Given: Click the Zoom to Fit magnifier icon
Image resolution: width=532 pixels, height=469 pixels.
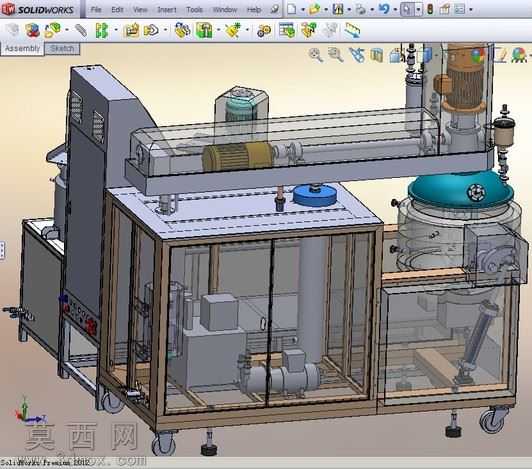Looking at the screenshot, I should point(316,55).
